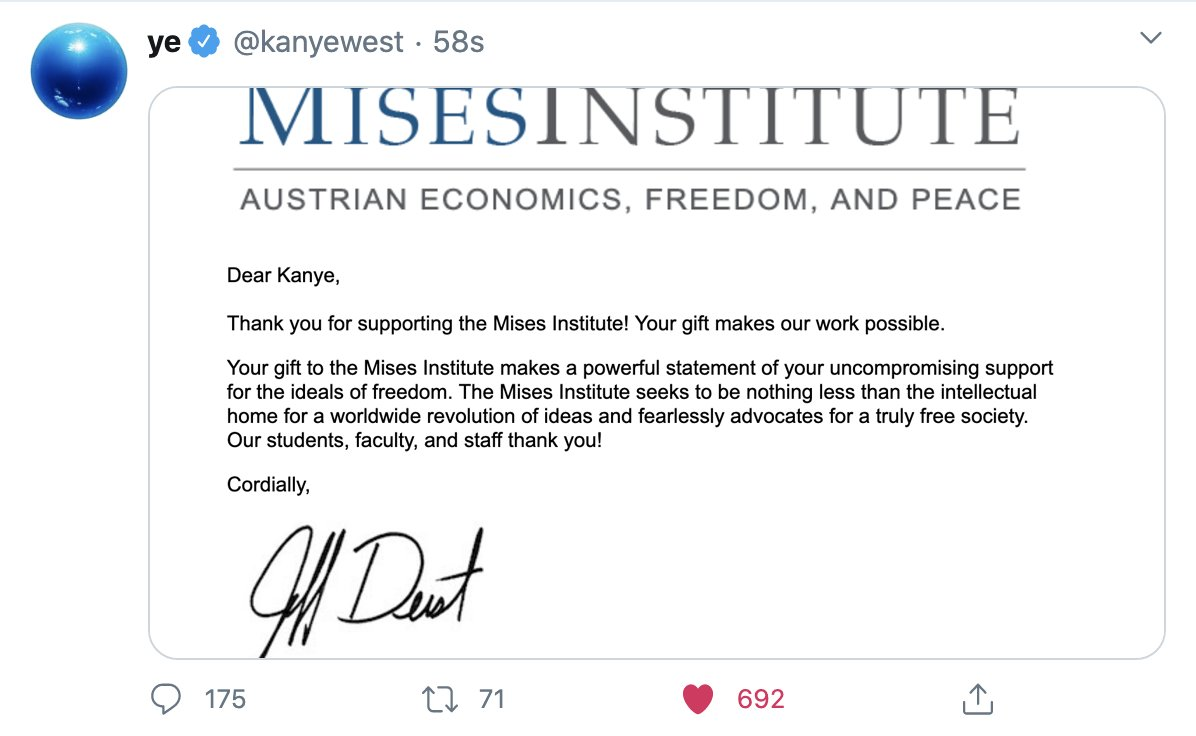Open tweet permalink via 58s timestamp

click(x=458, y=42)
